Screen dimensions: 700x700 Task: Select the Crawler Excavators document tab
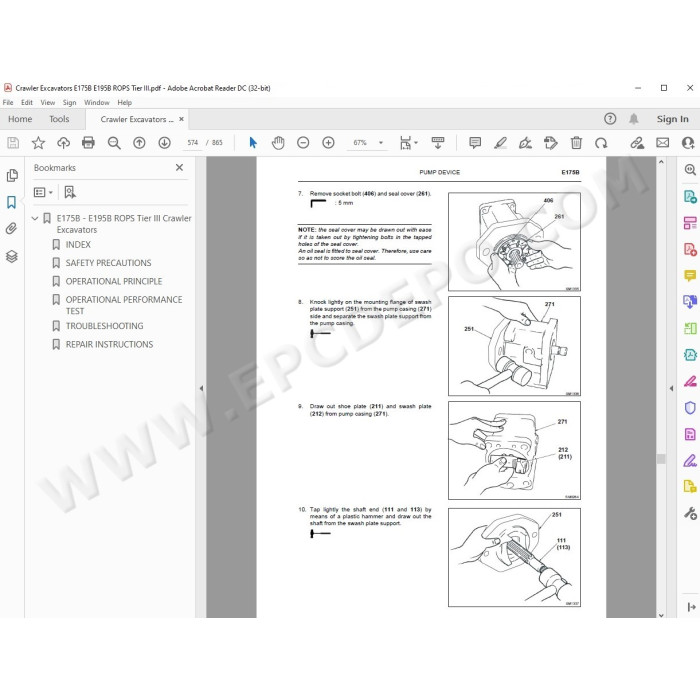pos(137,119)
